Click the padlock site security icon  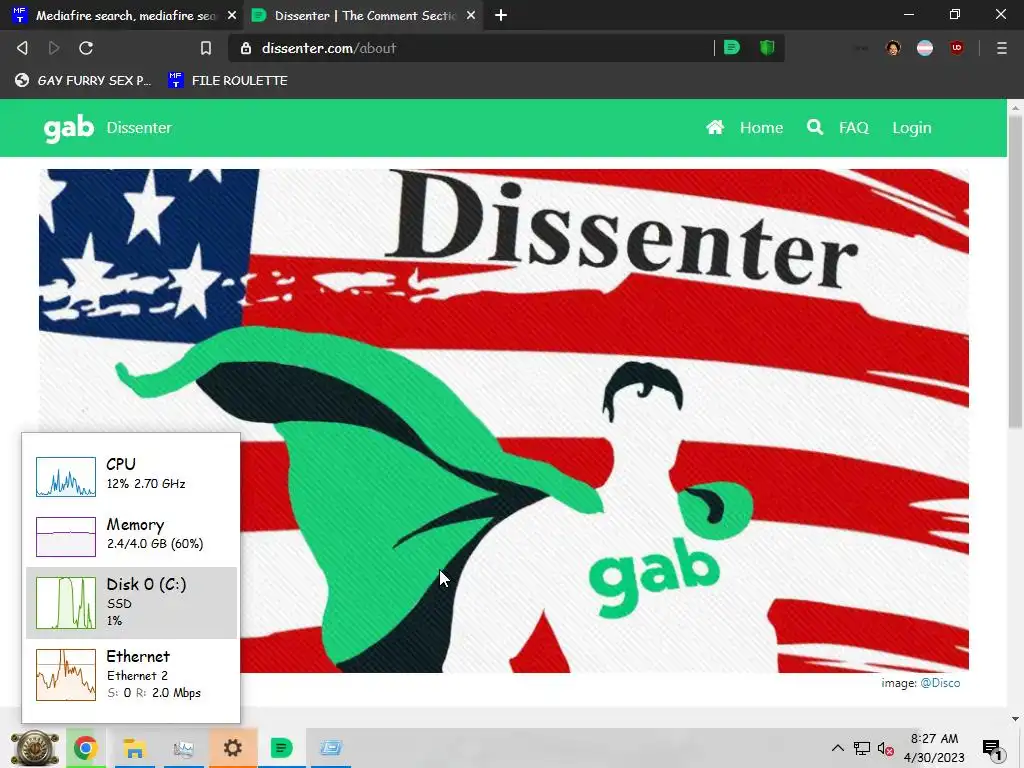point(246,48)
